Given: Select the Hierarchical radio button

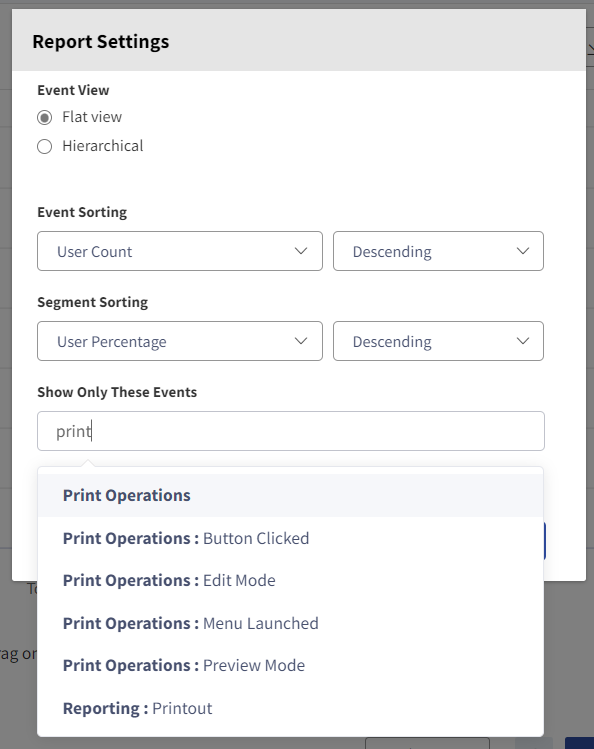Looking at the screenshot, I should pyautogui.click(x=45, y=146).
